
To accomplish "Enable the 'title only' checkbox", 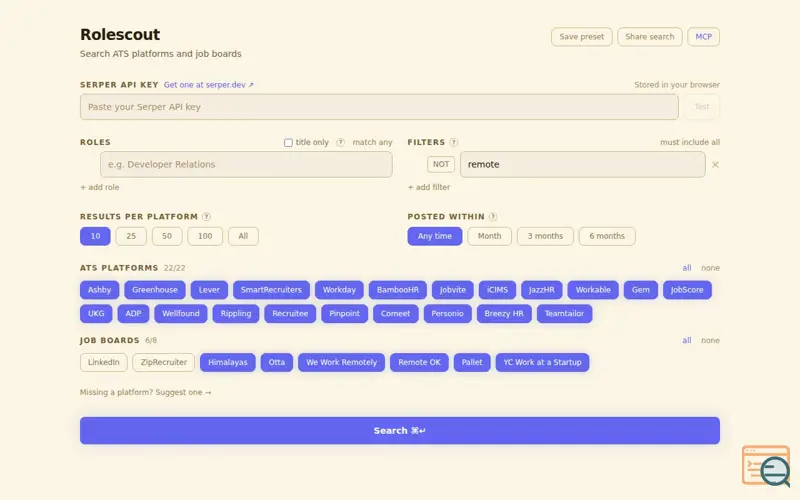I will [288, 143].
